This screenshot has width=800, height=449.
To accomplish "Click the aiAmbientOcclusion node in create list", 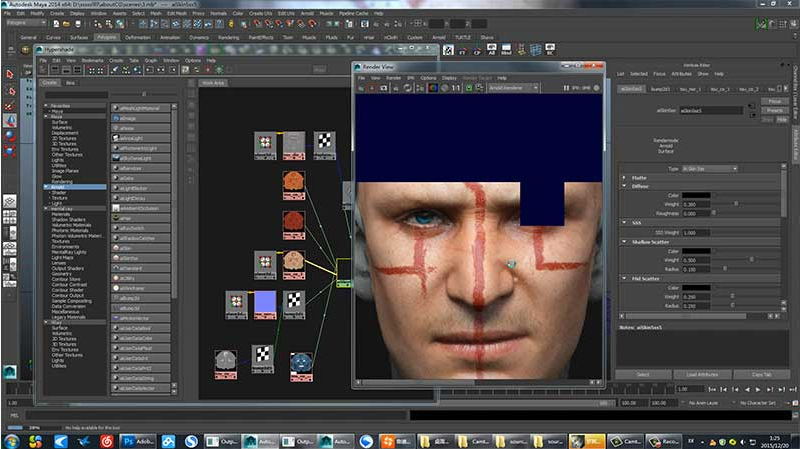I will pyautogui.click(x=141, y=208).
